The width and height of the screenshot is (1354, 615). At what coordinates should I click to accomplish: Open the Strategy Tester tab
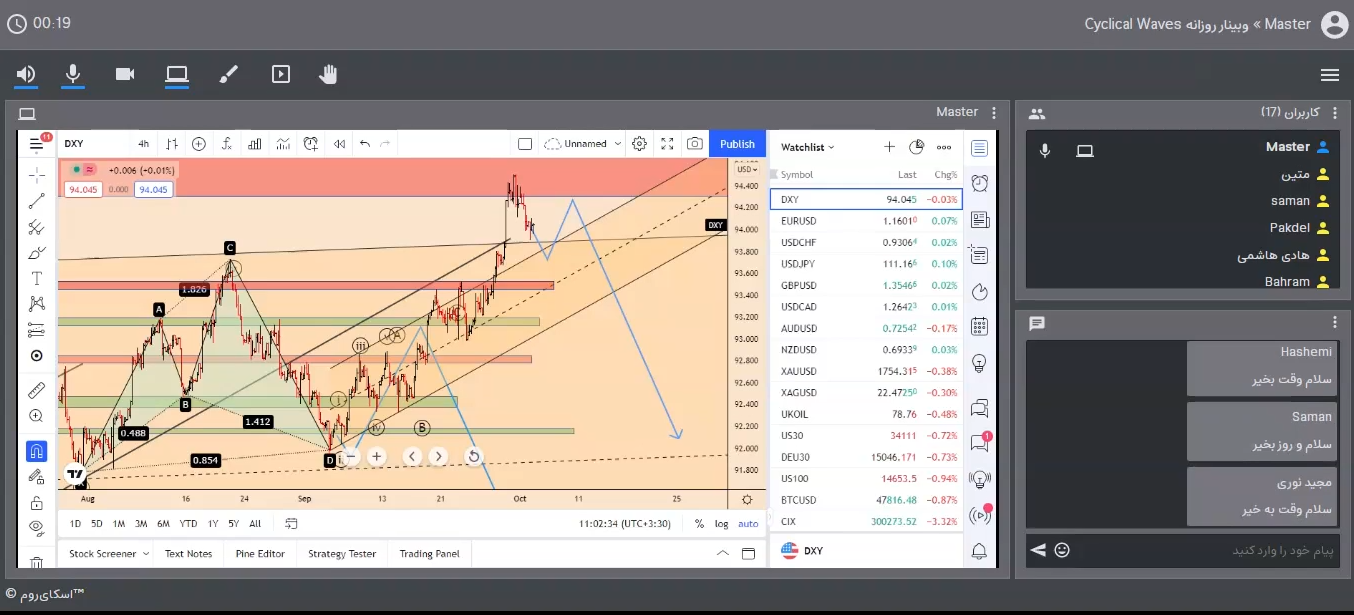pyautogui.click(x=342, y=554)
